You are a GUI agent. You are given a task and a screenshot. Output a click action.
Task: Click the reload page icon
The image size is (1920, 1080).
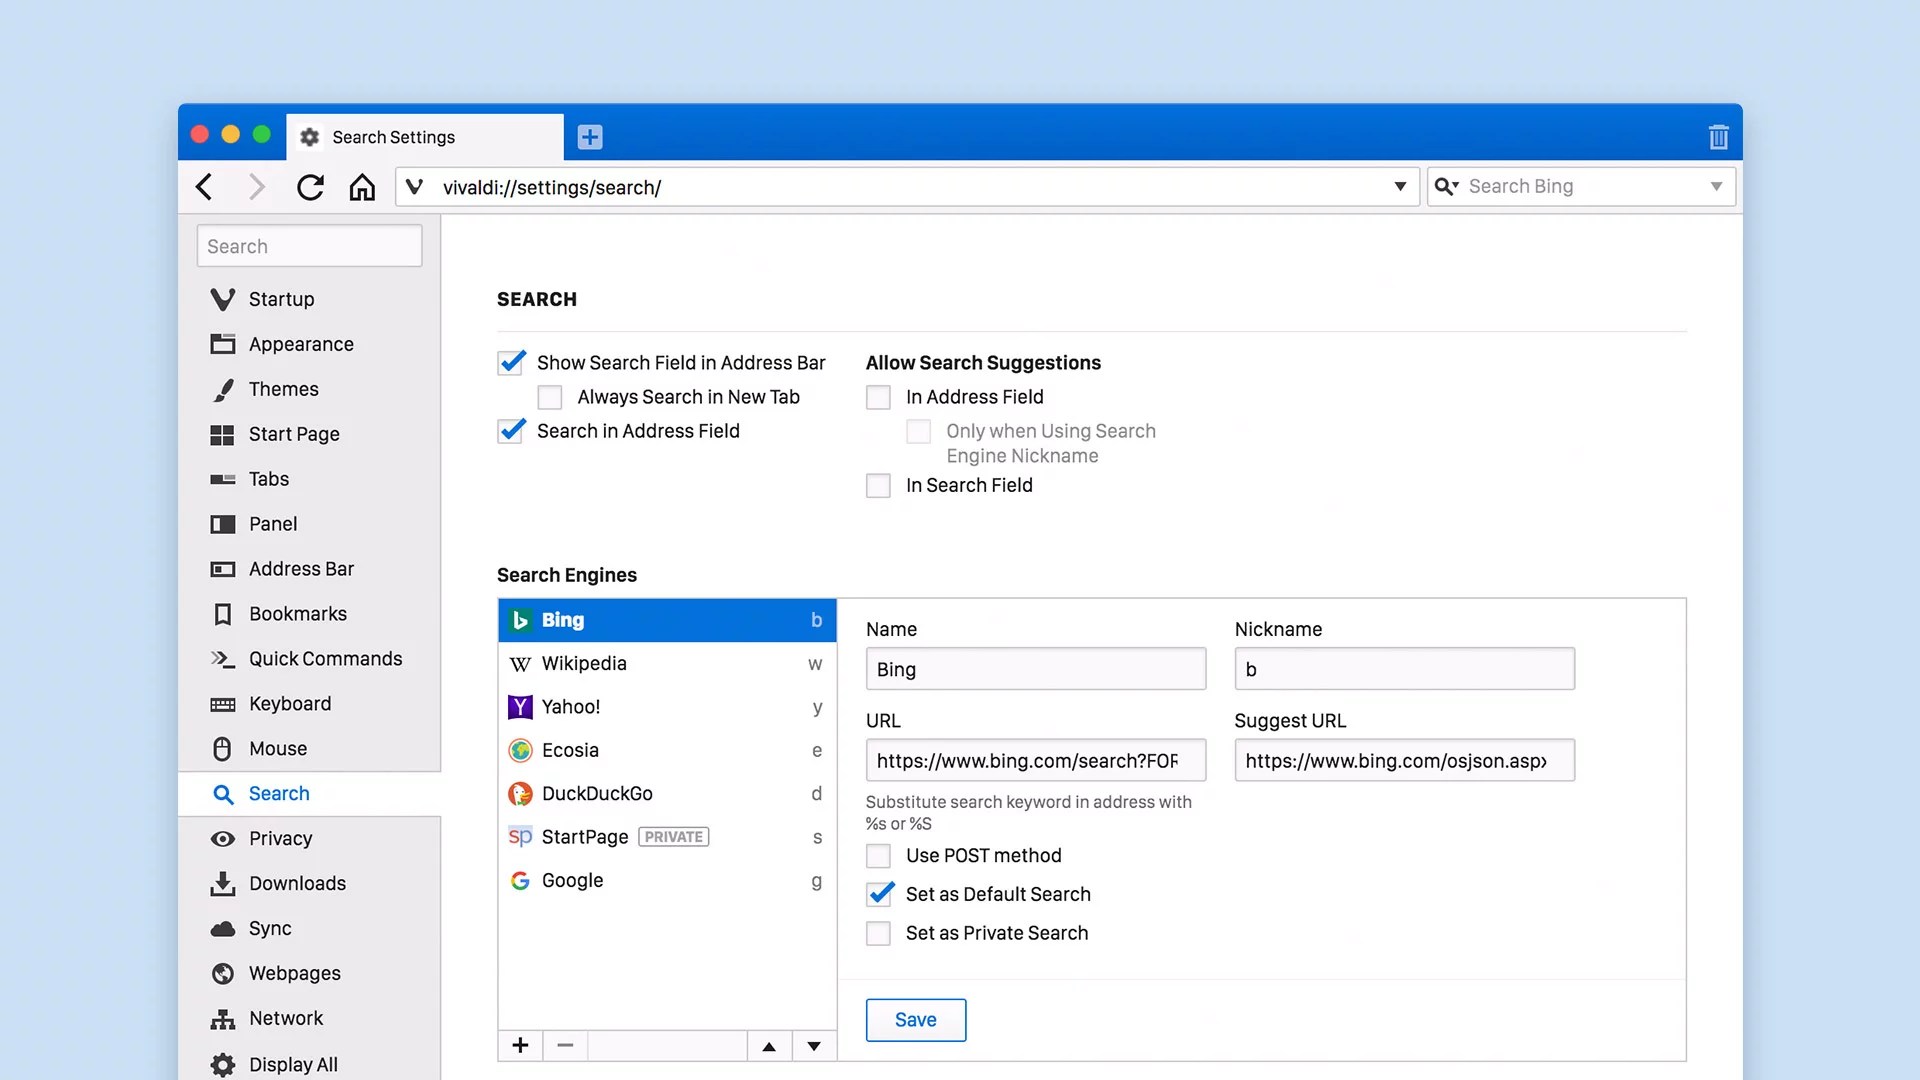[310, 187]
